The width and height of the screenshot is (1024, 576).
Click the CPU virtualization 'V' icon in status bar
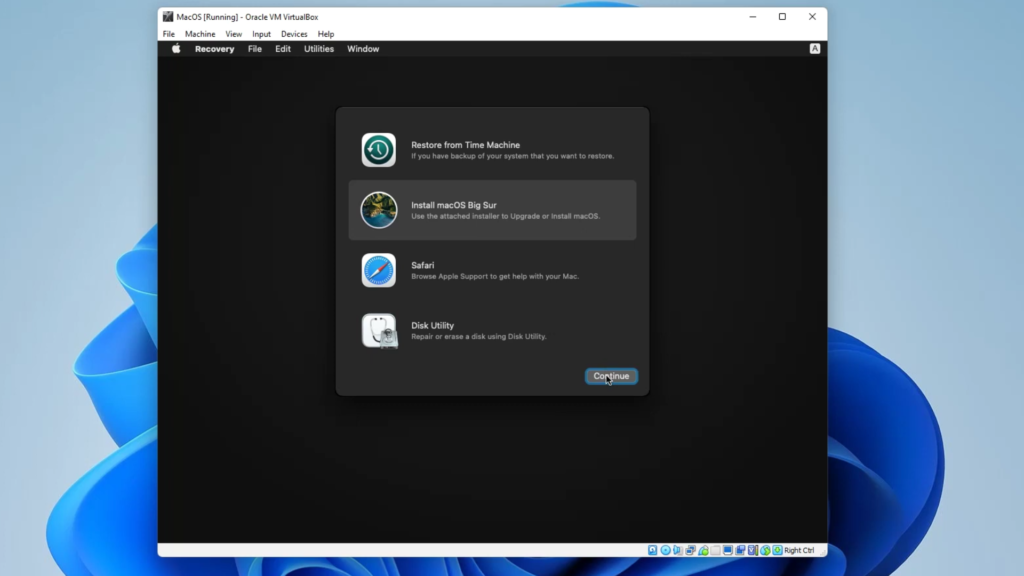(753, 551)
